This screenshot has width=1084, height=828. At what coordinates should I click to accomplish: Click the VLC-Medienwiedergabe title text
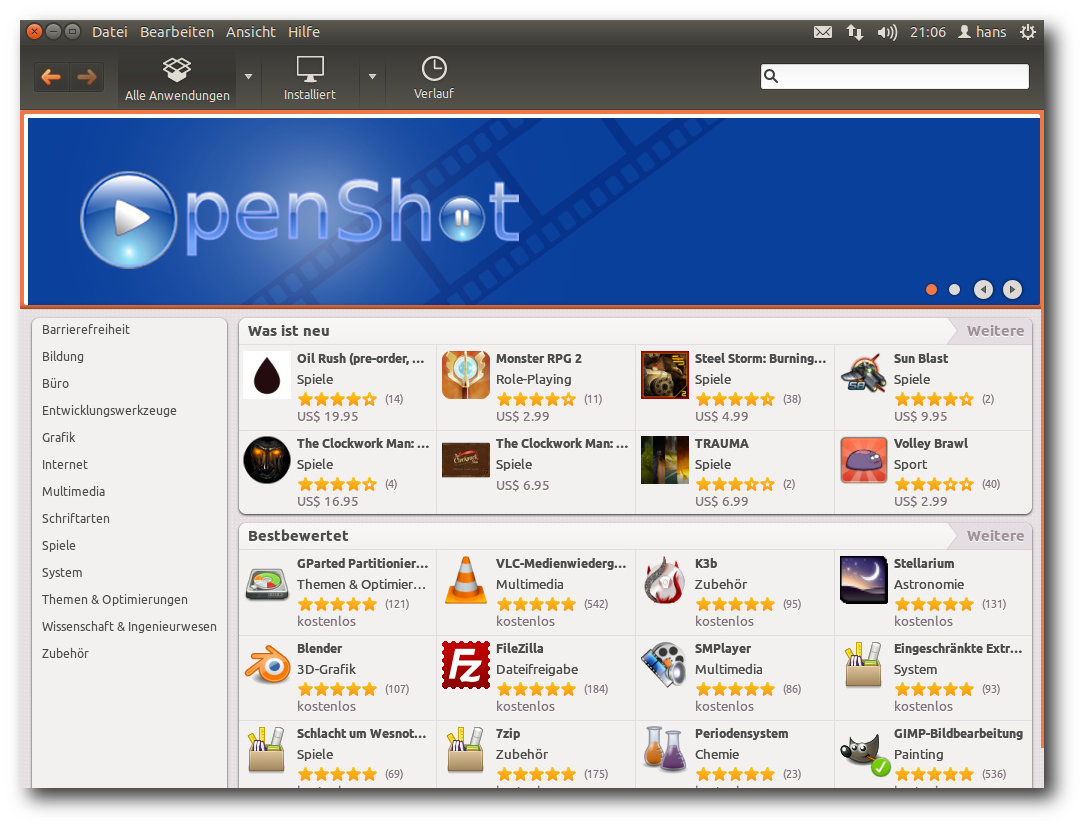[x=561, y=563]
